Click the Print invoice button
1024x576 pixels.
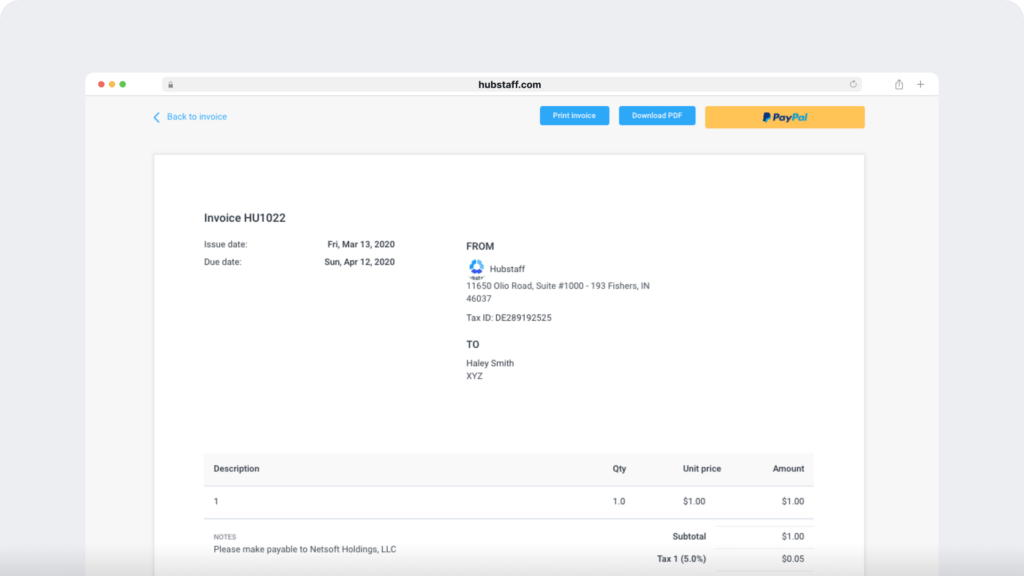tap(573, 115)
